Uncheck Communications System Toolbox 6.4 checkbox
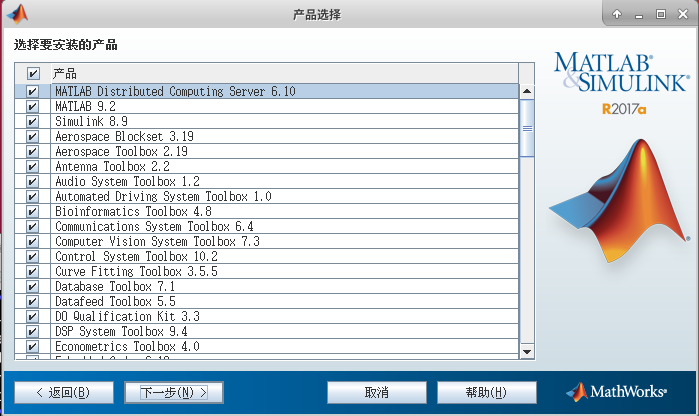 point(32,227)
